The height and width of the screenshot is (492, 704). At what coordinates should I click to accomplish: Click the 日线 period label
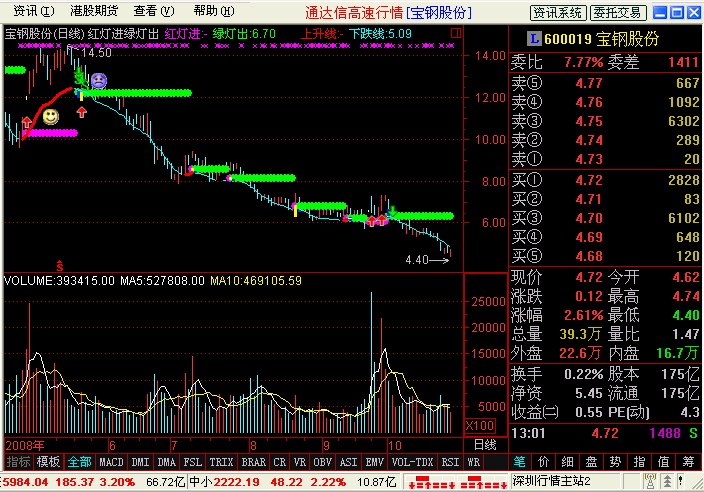485,445
